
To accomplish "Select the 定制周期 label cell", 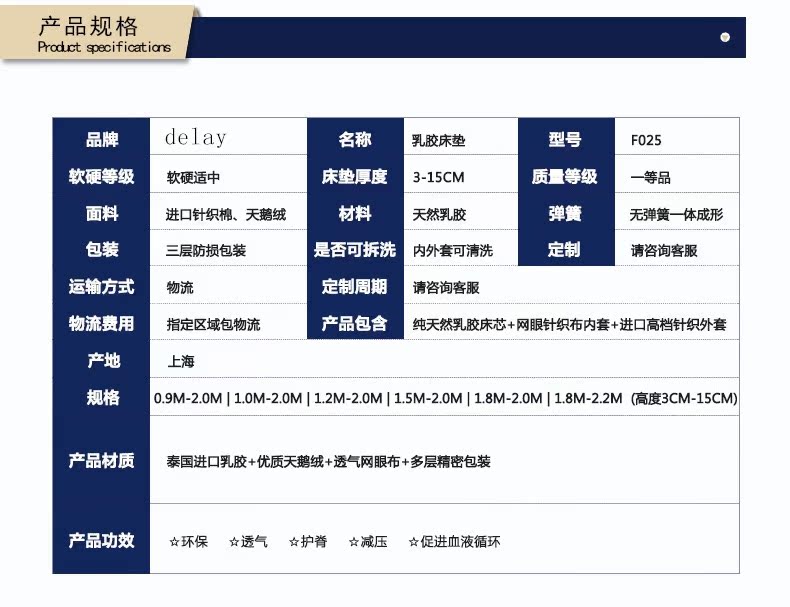I will click(x=355, y=285).
